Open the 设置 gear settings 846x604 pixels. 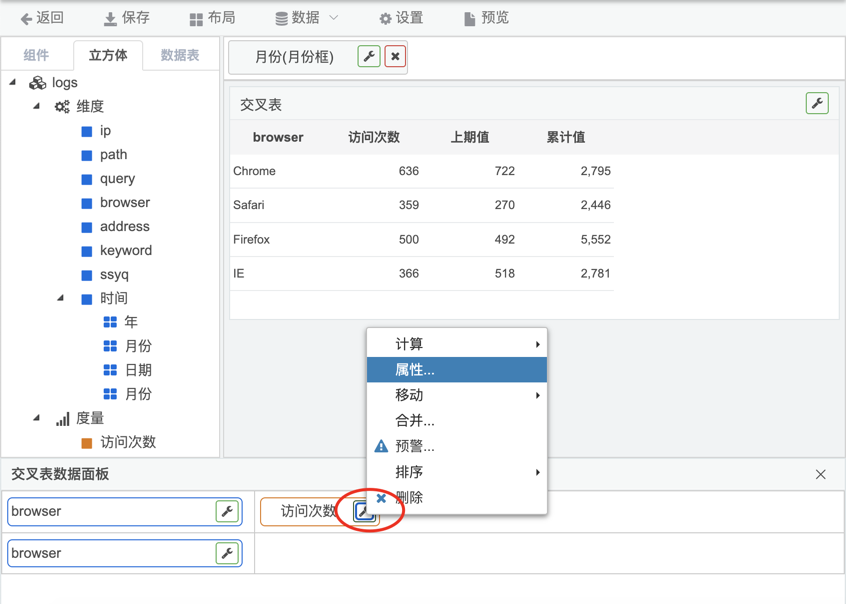click(401, 18)
